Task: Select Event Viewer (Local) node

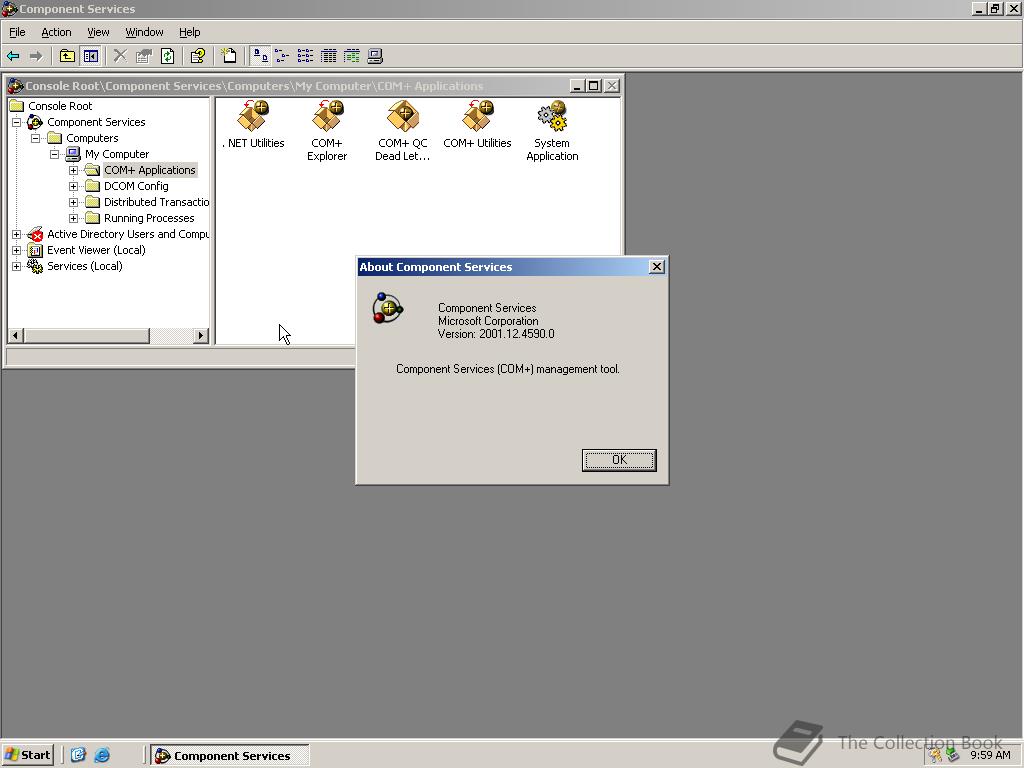Action: tap(96, 250)
